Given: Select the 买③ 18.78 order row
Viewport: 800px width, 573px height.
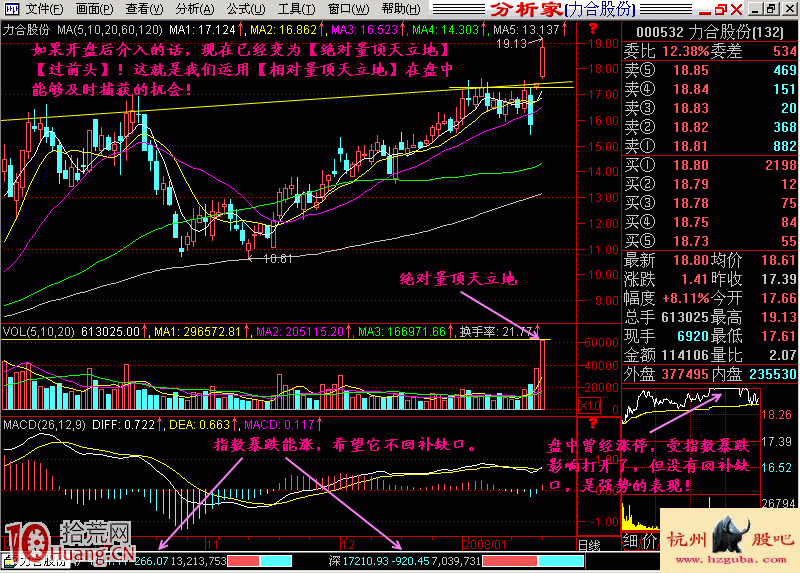Looking at the screenshot, I should click(x=710, y=203).
